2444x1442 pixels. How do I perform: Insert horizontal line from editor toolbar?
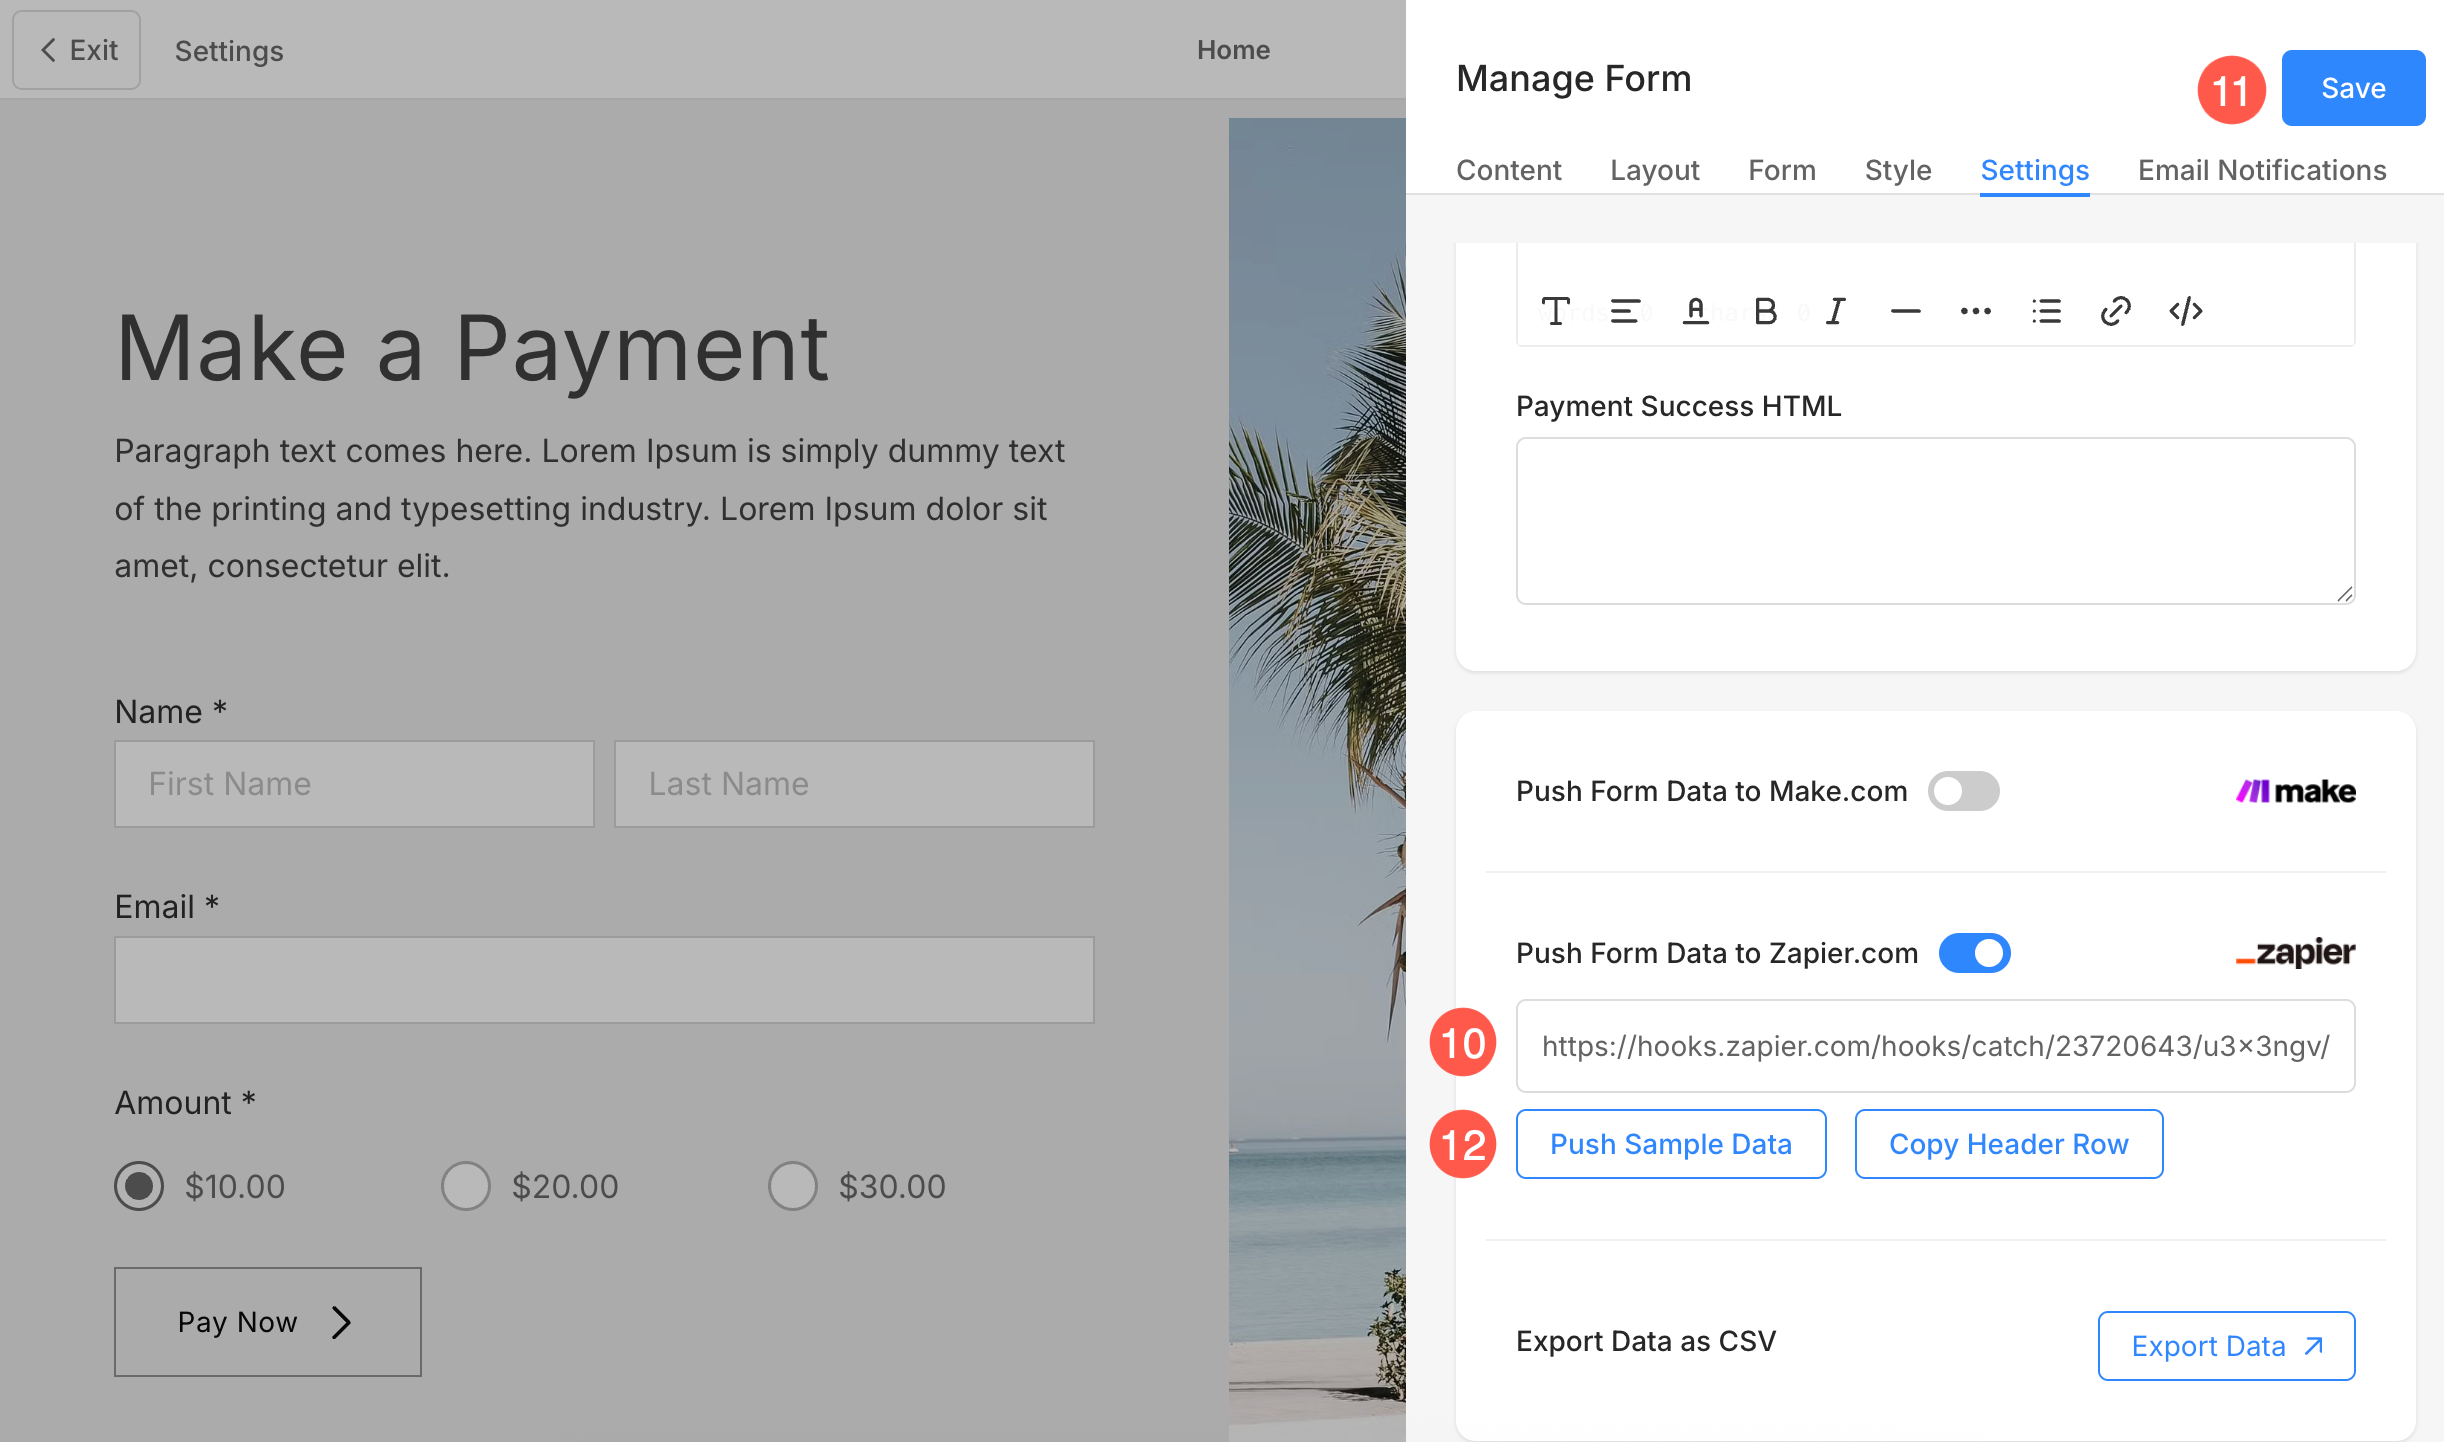click(1905, 311)
